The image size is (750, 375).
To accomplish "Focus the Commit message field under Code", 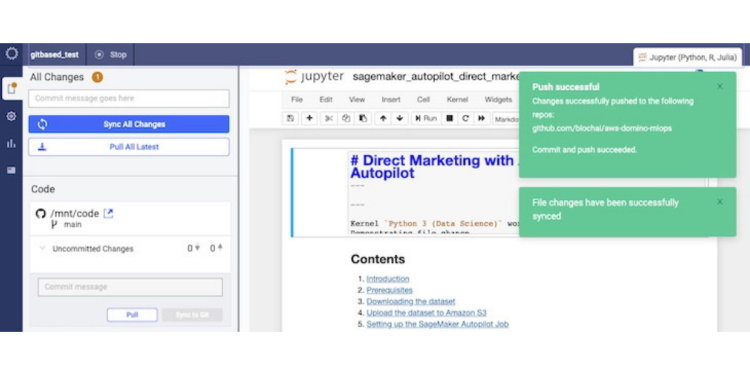I will (x=130, y=287).
